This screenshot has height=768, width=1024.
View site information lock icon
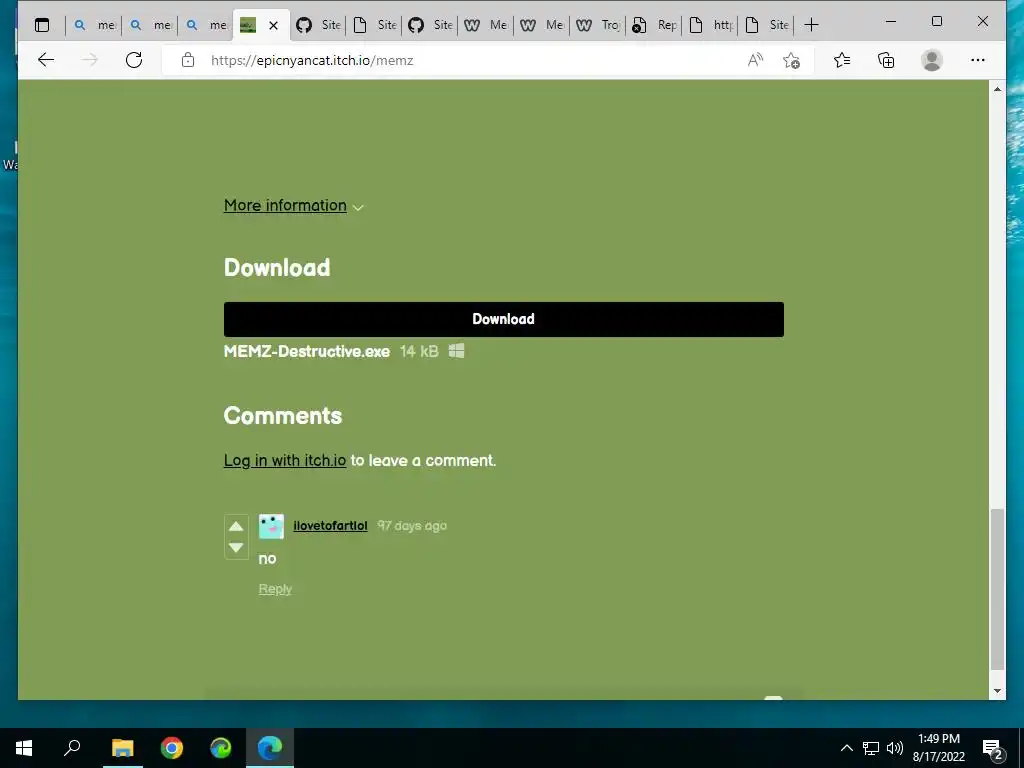click(188, 60)
